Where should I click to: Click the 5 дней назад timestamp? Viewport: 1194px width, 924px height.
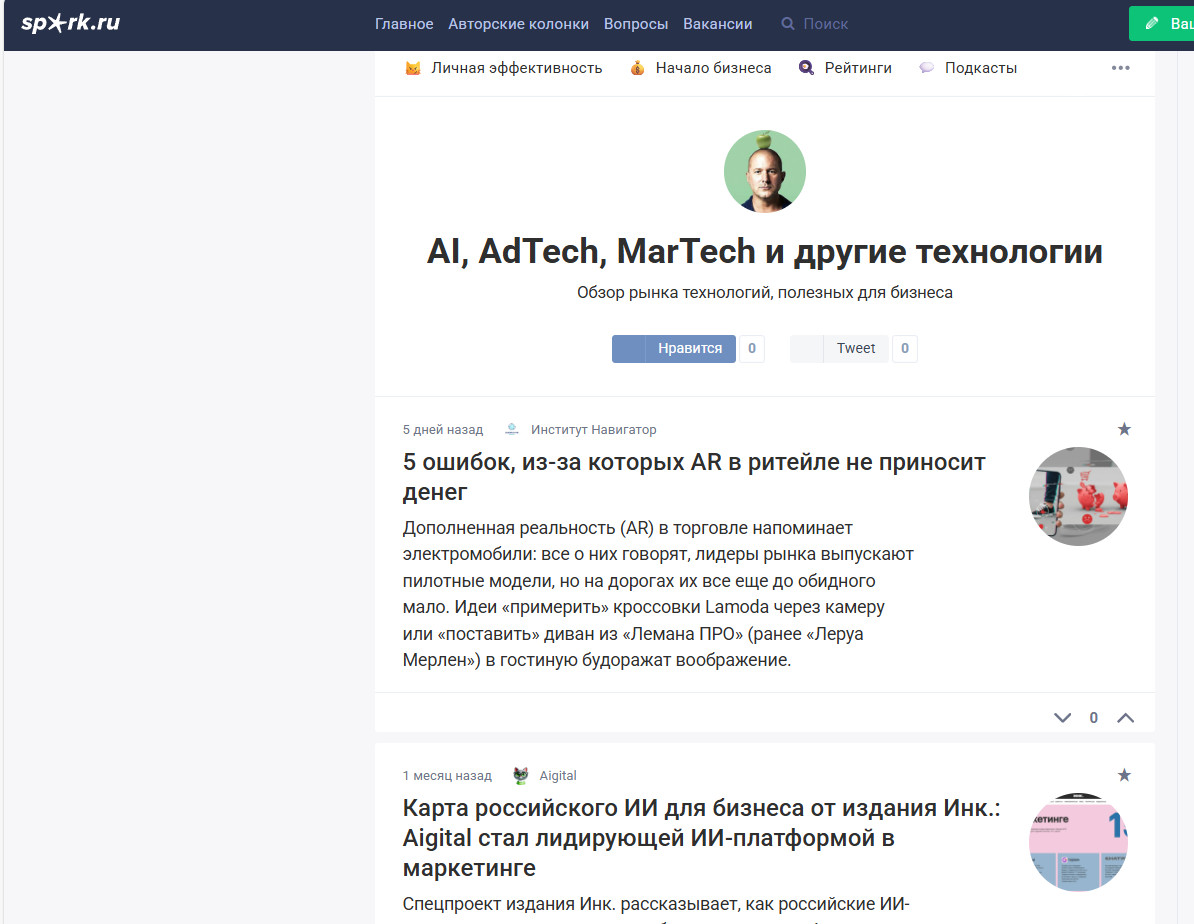pyautogui.click(x=442, y=430)
